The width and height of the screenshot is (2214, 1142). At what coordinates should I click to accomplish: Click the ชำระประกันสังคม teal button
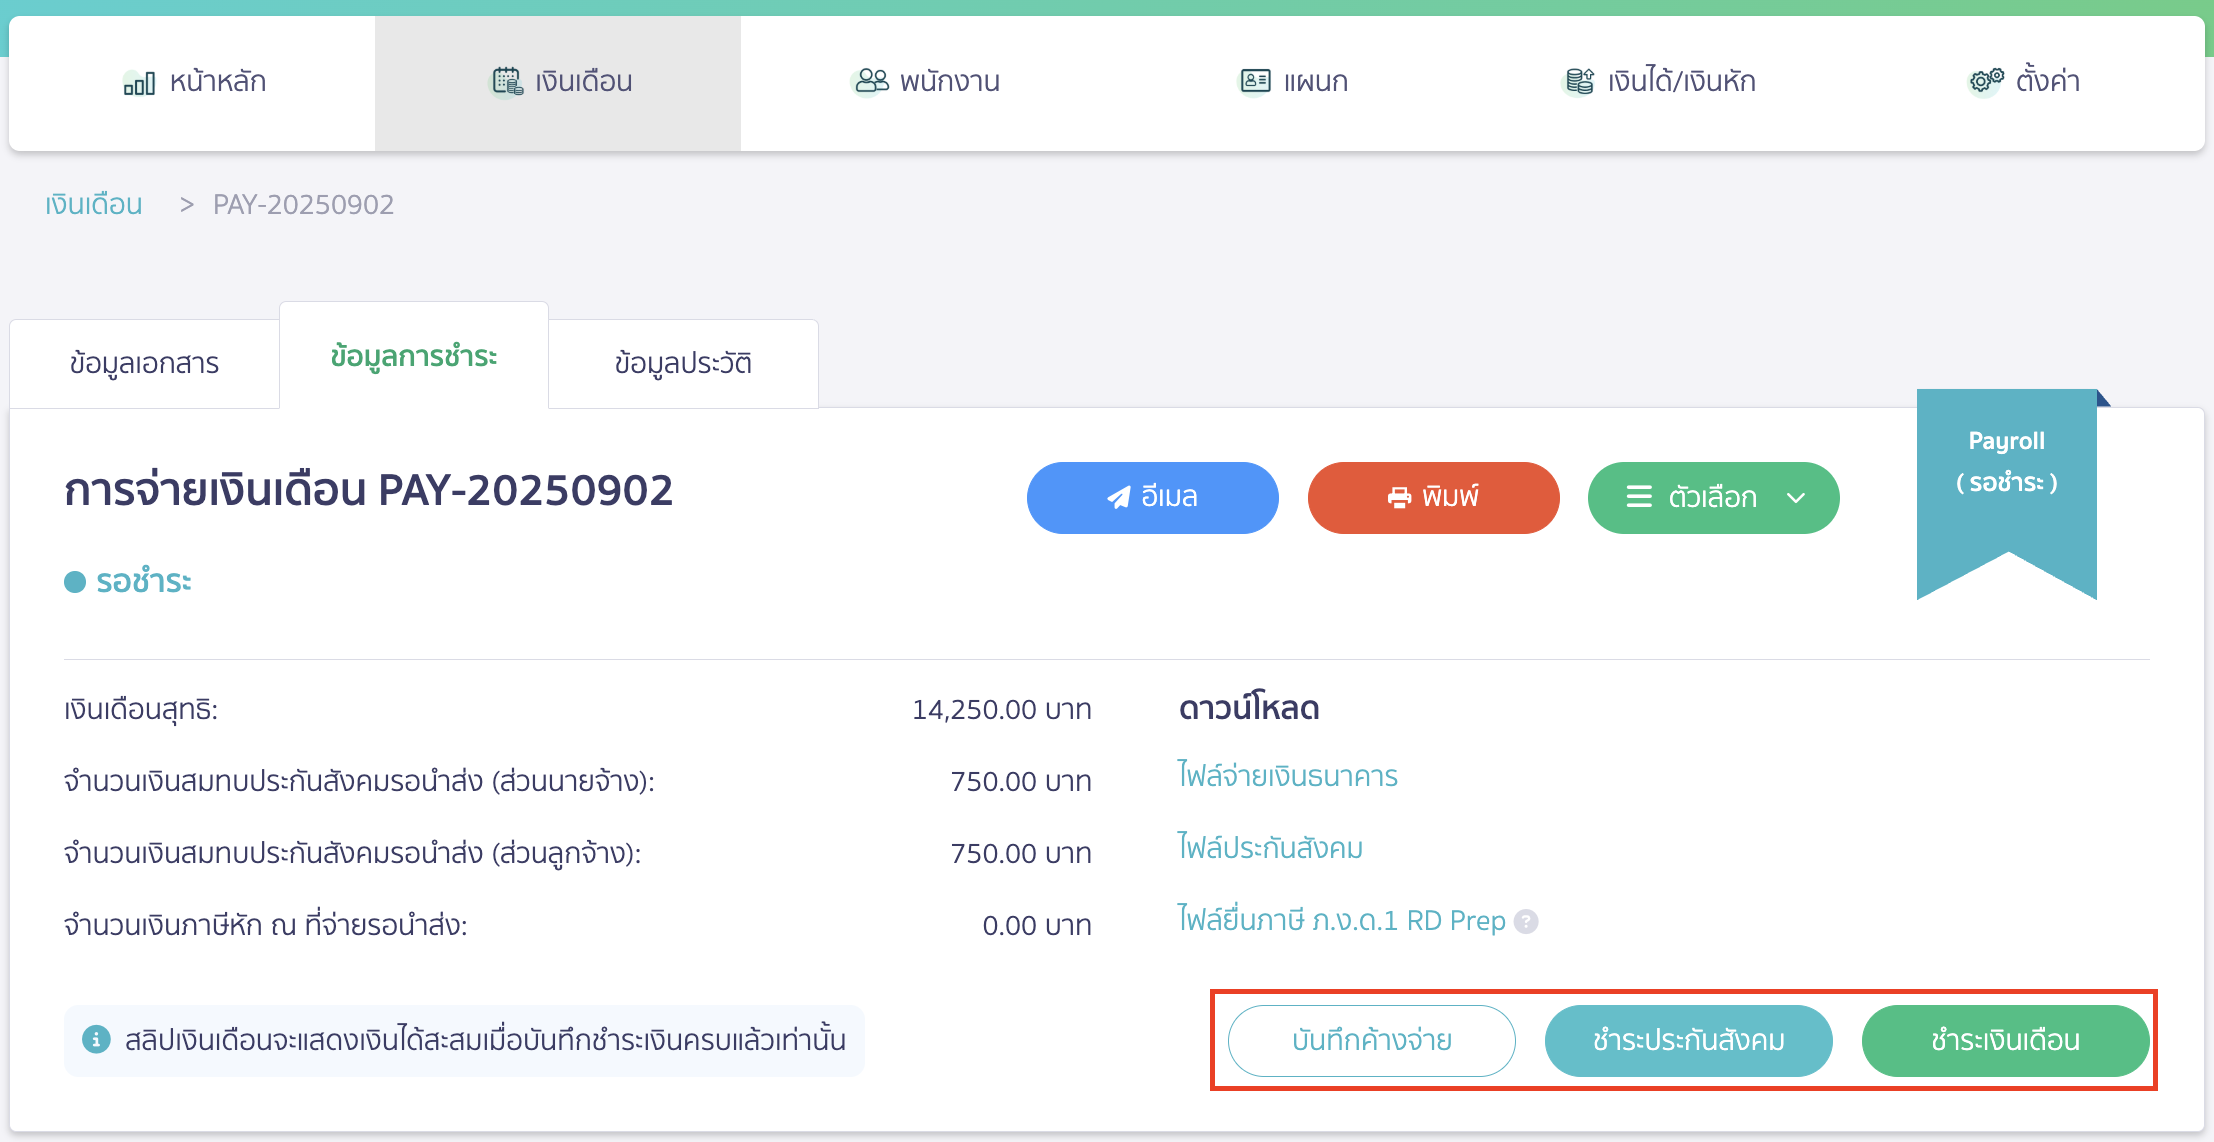(x=1688, y=1040)
